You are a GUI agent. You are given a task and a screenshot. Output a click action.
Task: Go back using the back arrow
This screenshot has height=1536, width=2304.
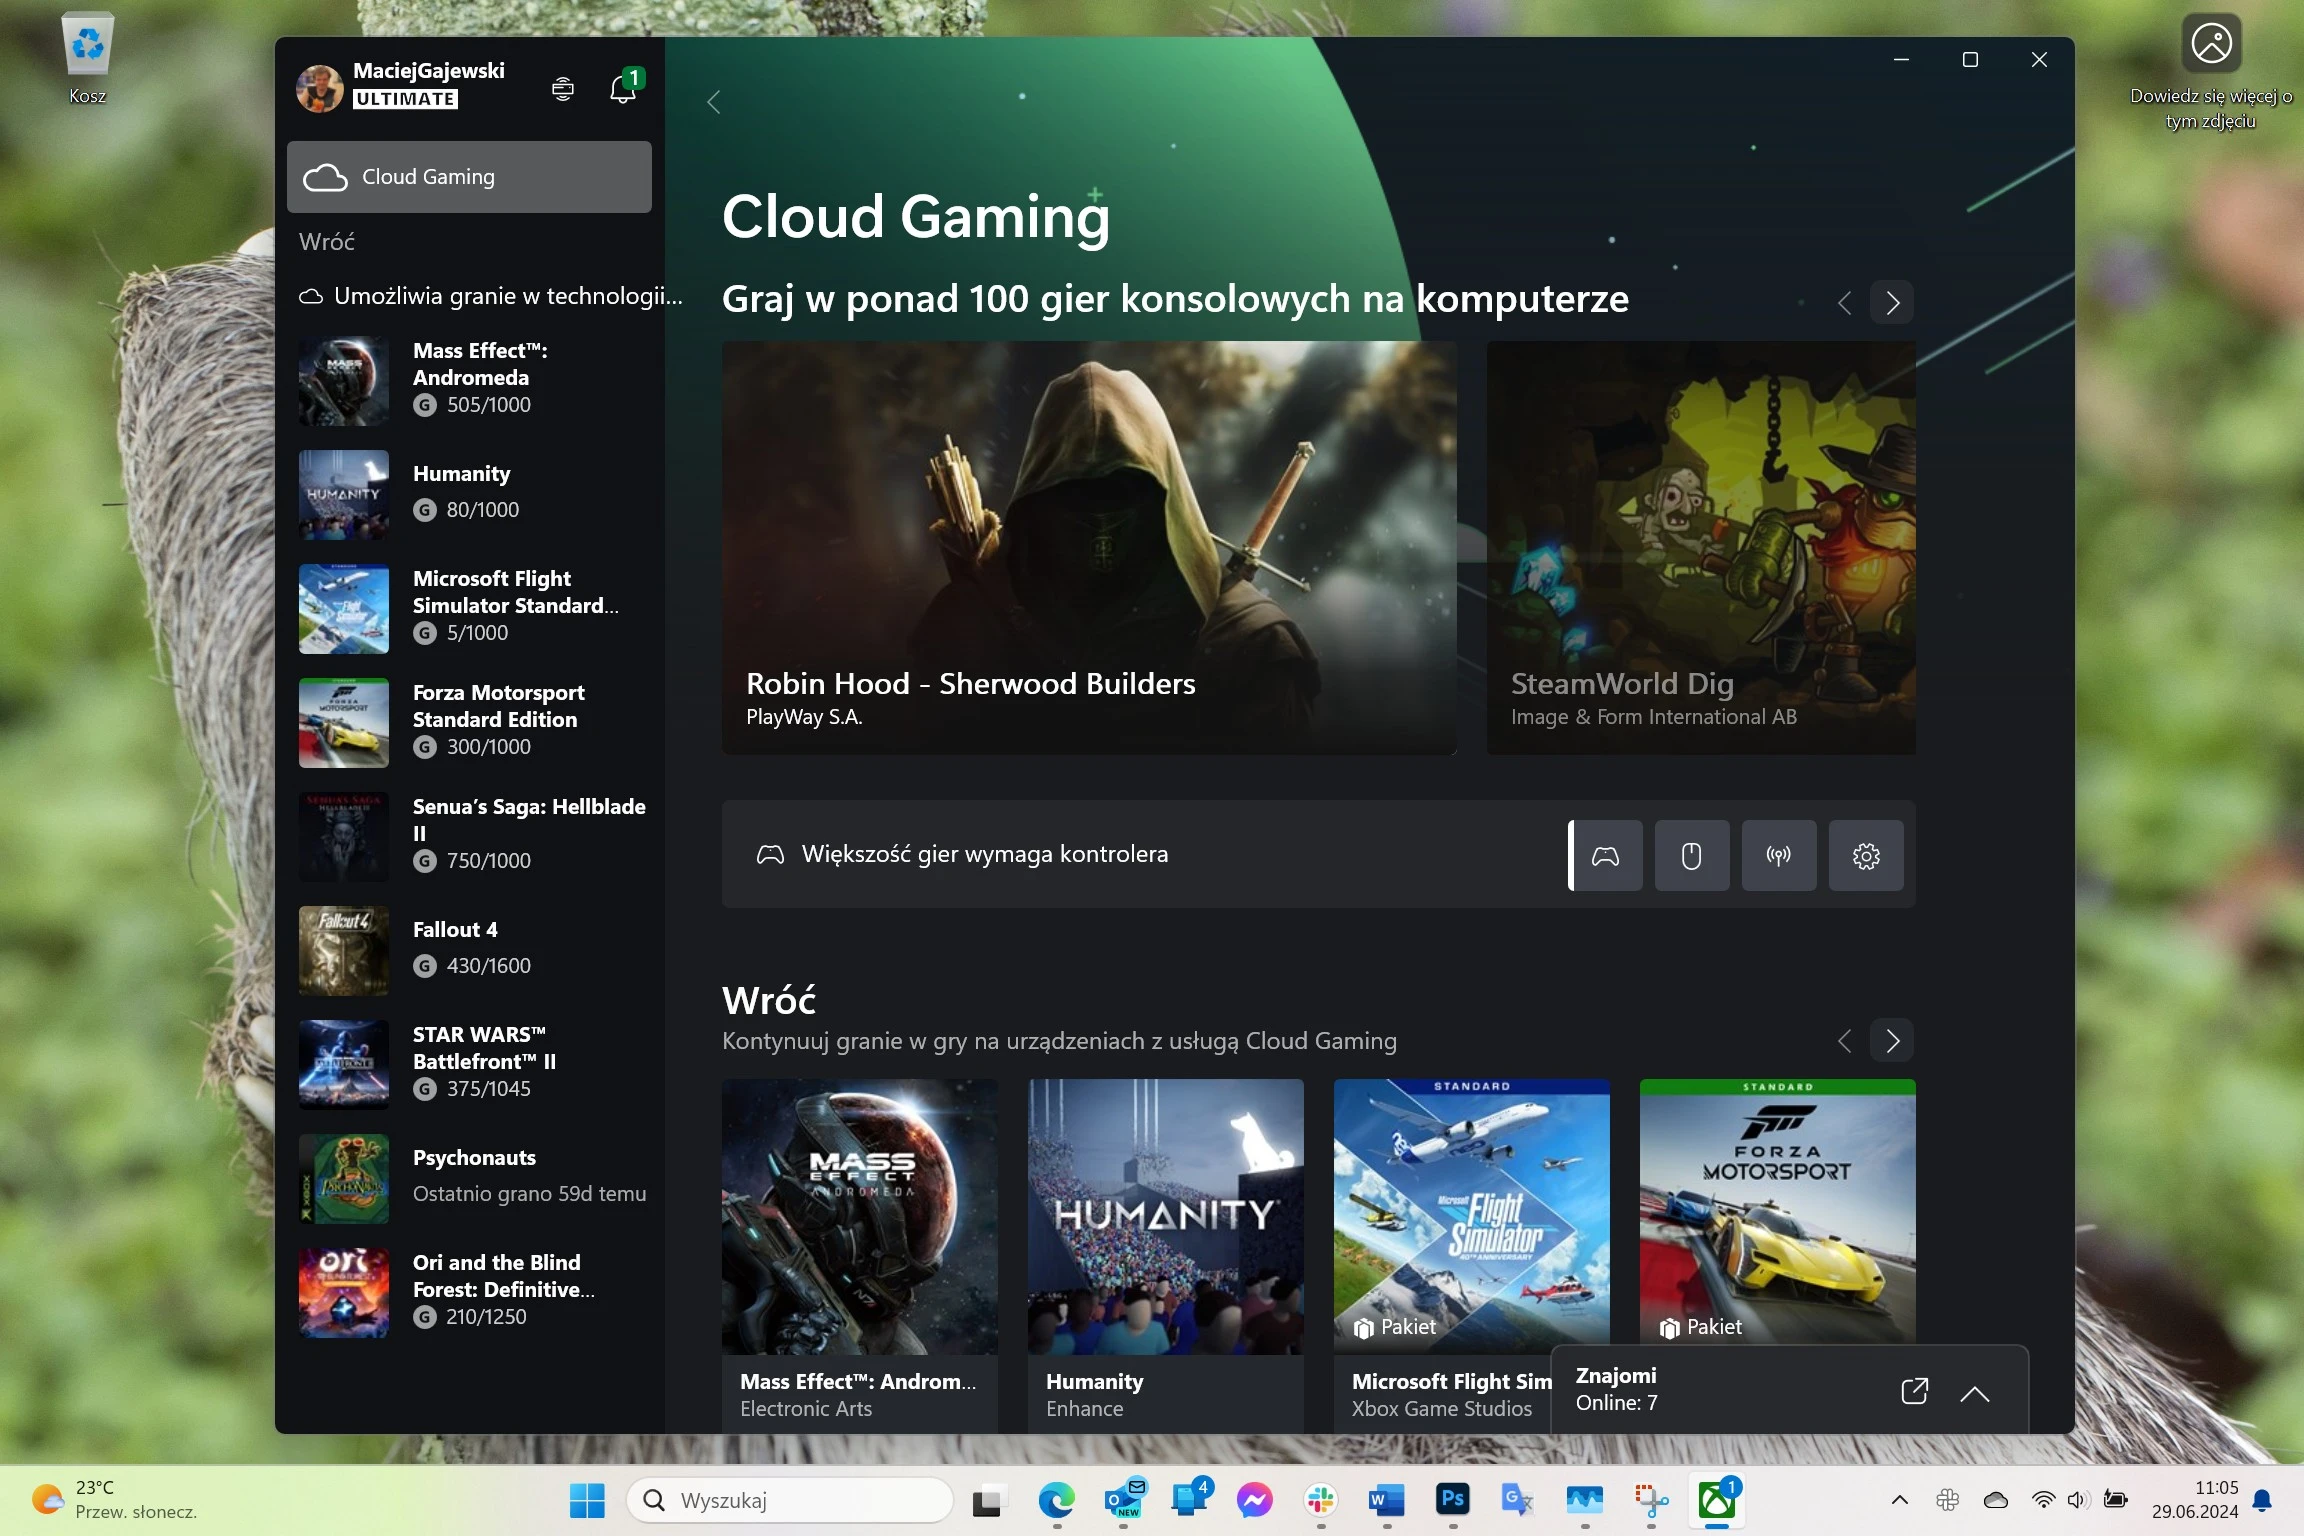coord(713,102)
